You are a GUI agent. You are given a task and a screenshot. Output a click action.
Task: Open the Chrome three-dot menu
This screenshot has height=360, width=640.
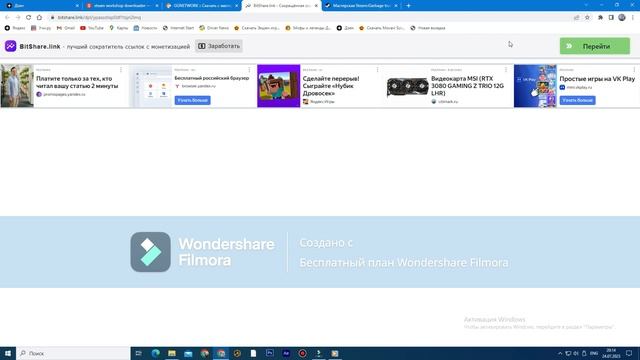[633, 18]
